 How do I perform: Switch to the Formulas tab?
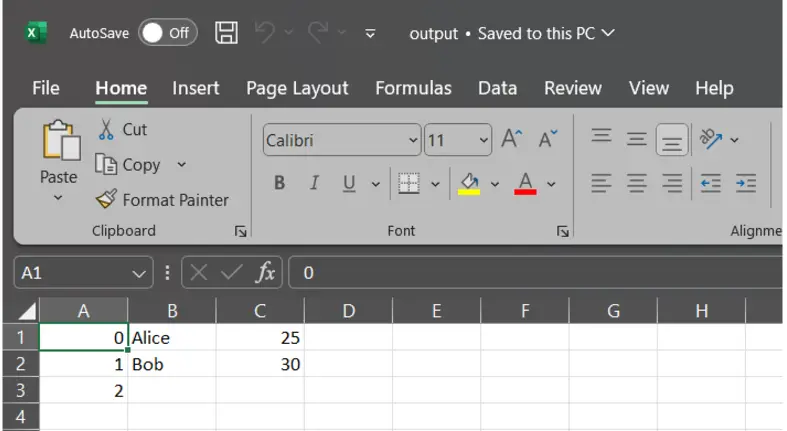click(414, 88)
